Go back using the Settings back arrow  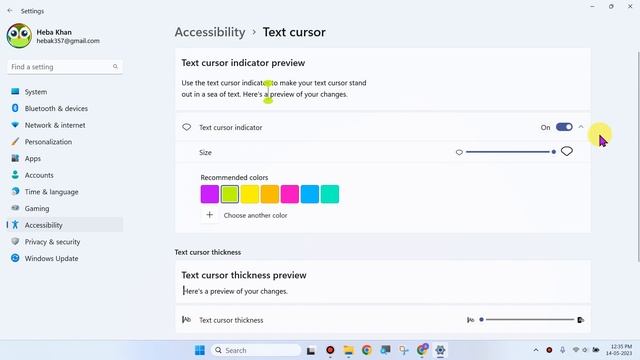10,11
